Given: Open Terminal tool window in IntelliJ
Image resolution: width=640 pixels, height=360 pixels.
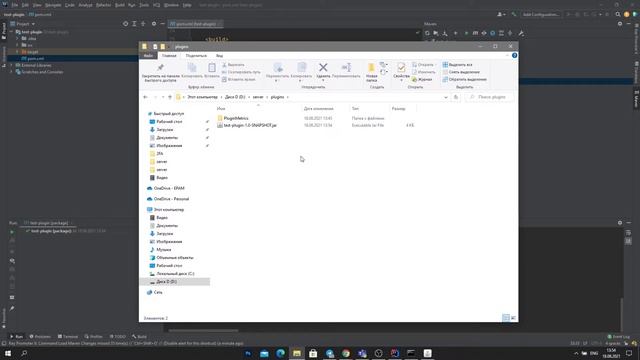Looking at the screenshot, I should (68, 337).
